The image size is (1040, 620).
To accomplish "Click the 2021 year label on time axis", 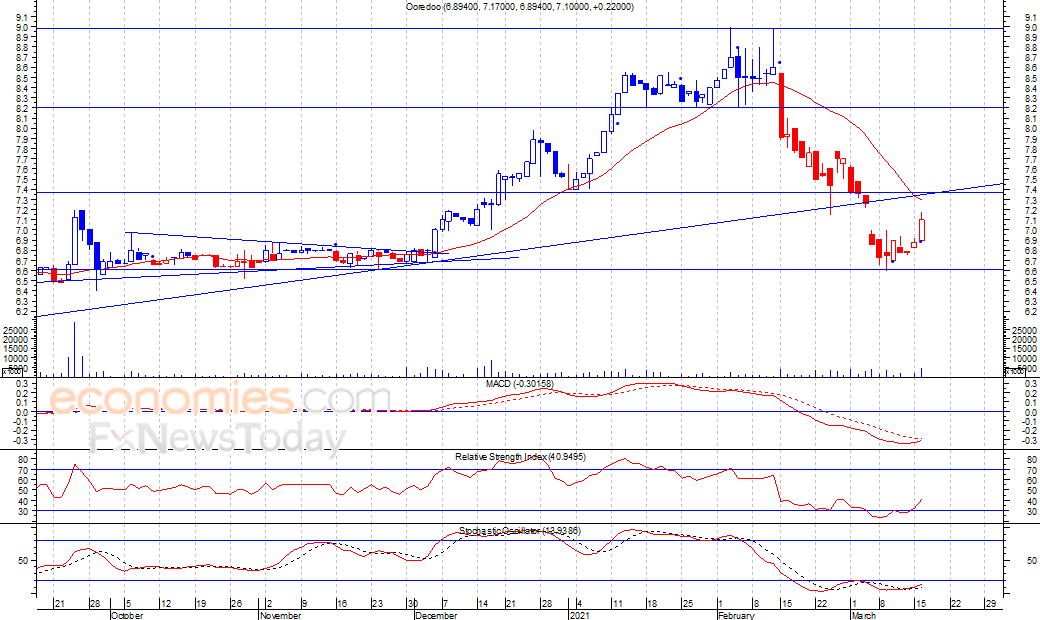I will click(x=580, y=615).
